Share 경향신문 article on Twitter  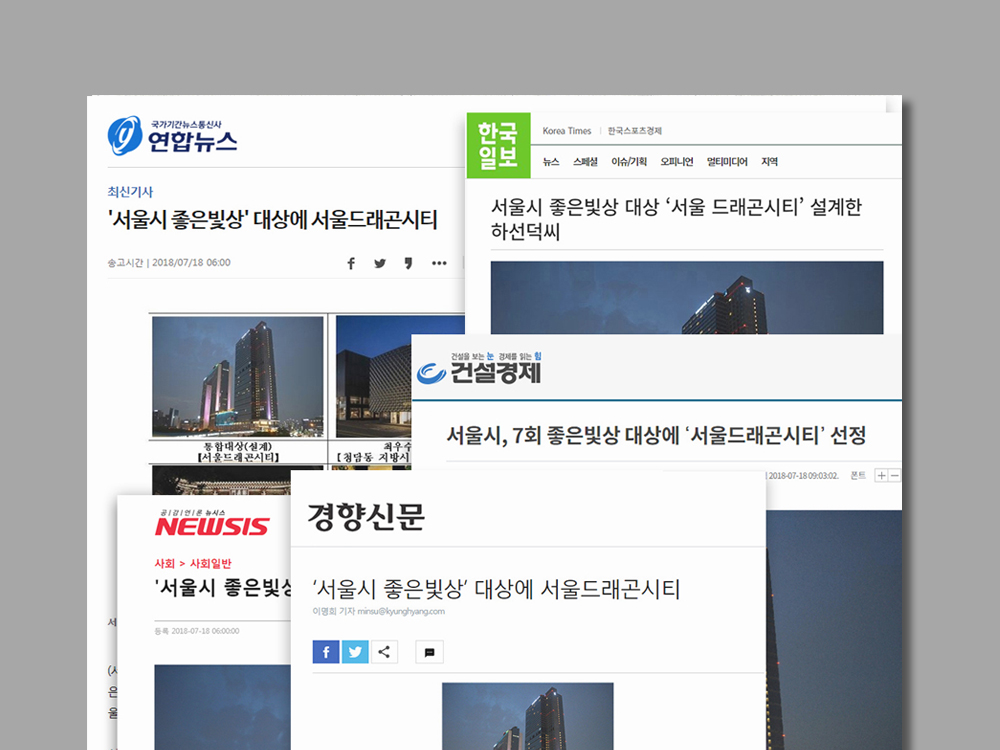(x=355, y=652)
